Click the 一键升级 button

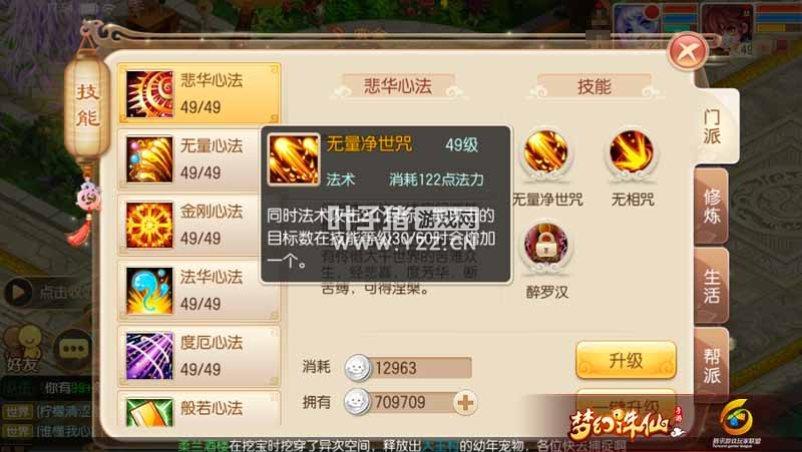point(626,403)
